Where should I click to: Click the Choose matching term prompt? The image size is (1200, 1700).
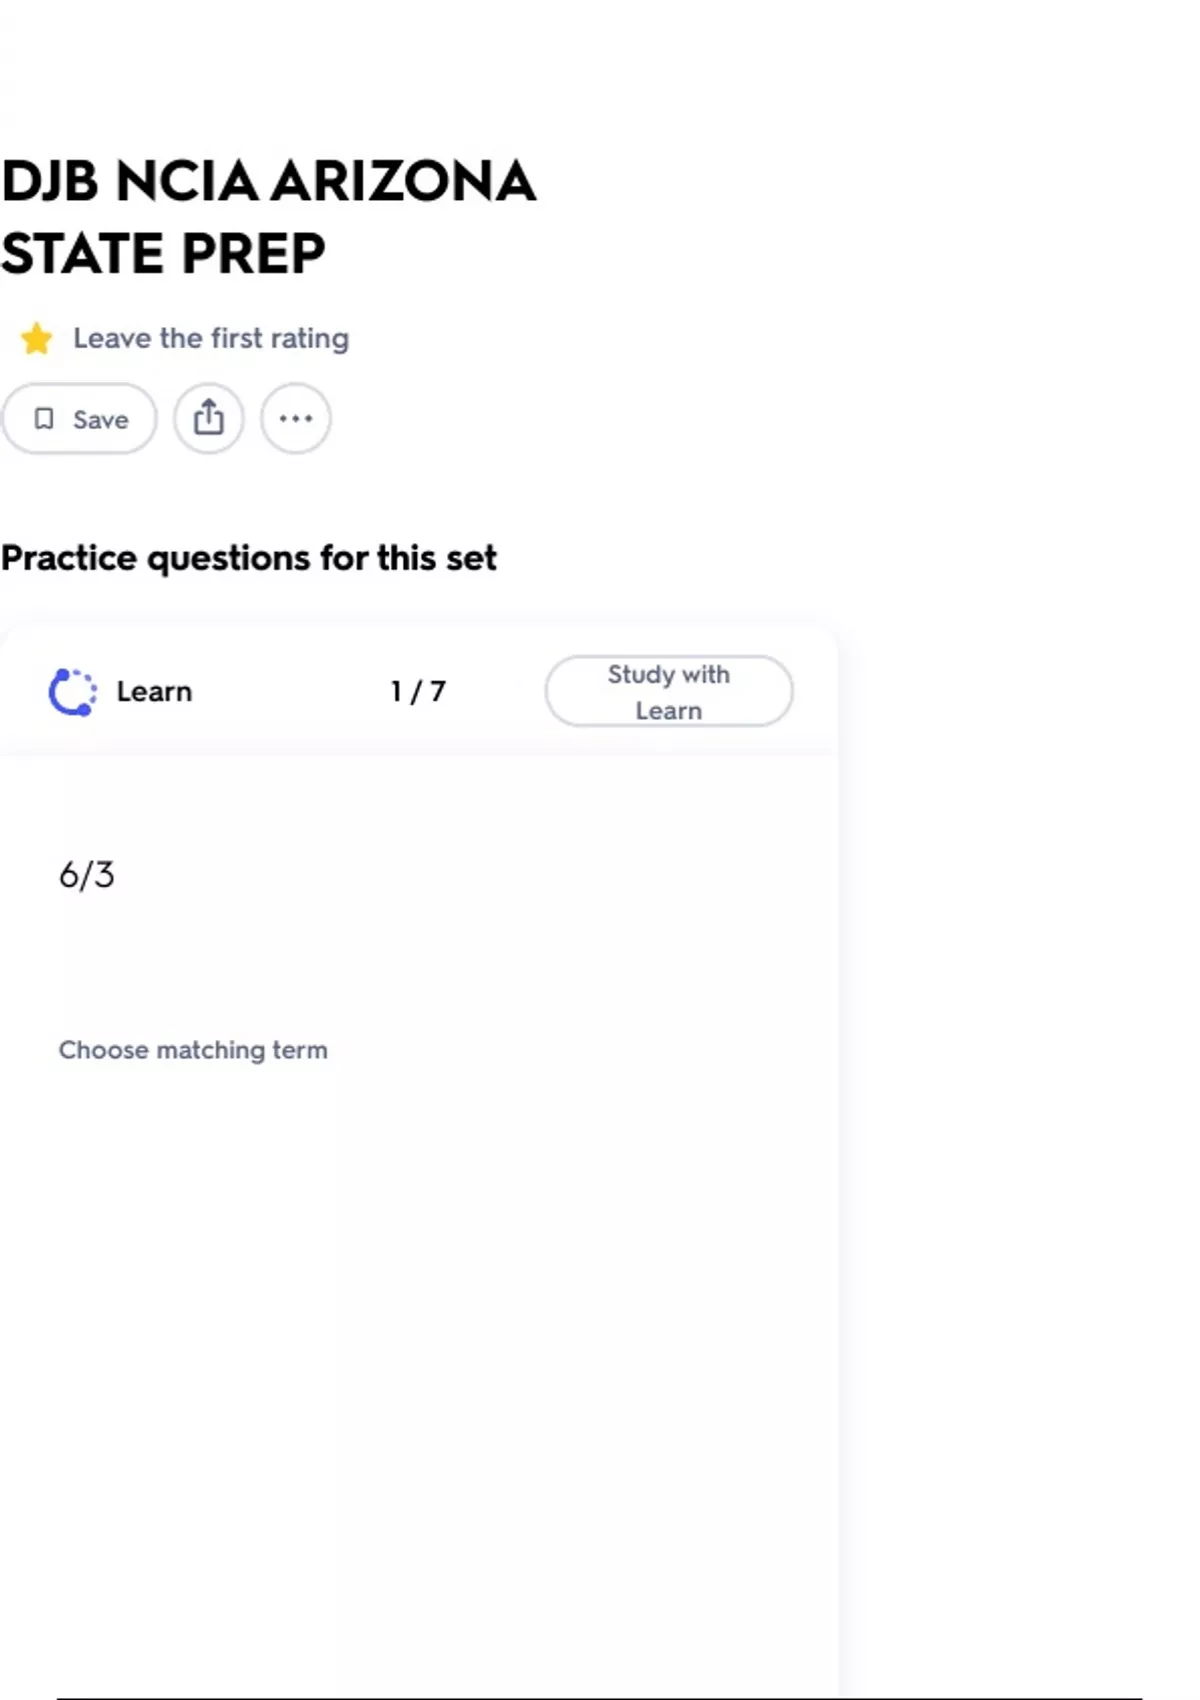tap(193, 1050)
